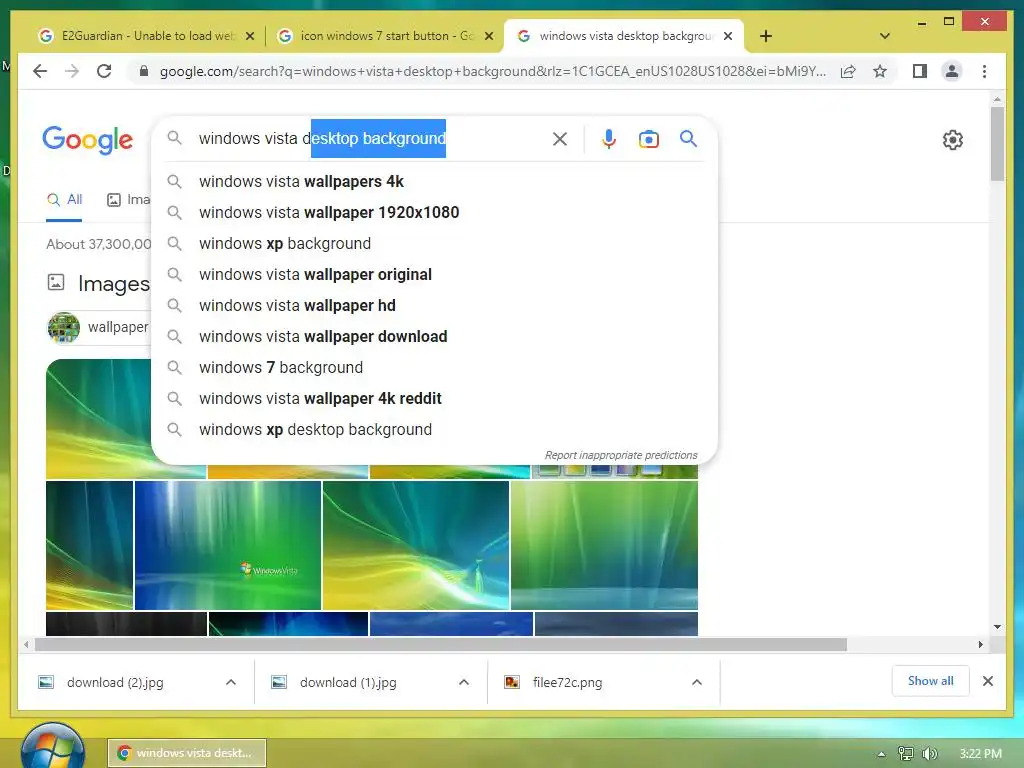1024x768 pixels.
Task: Submit search with blue magnifier
Action: click(x=688, y=138)
